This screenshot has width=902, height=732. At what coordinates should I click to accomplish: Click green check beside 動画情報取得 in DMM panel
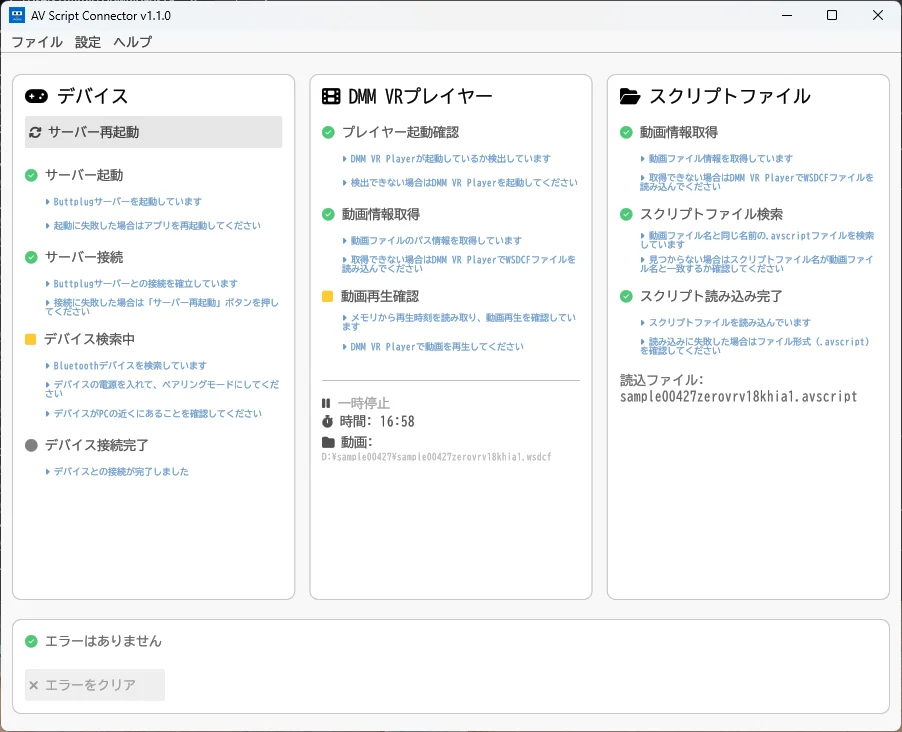[328, 214]
